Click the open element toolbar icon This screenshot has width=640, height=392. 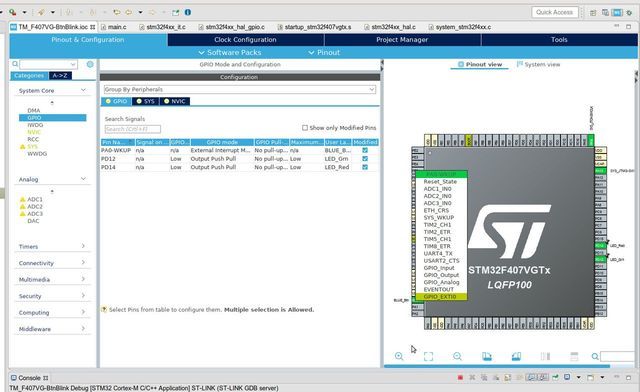(x=41, y=12)
